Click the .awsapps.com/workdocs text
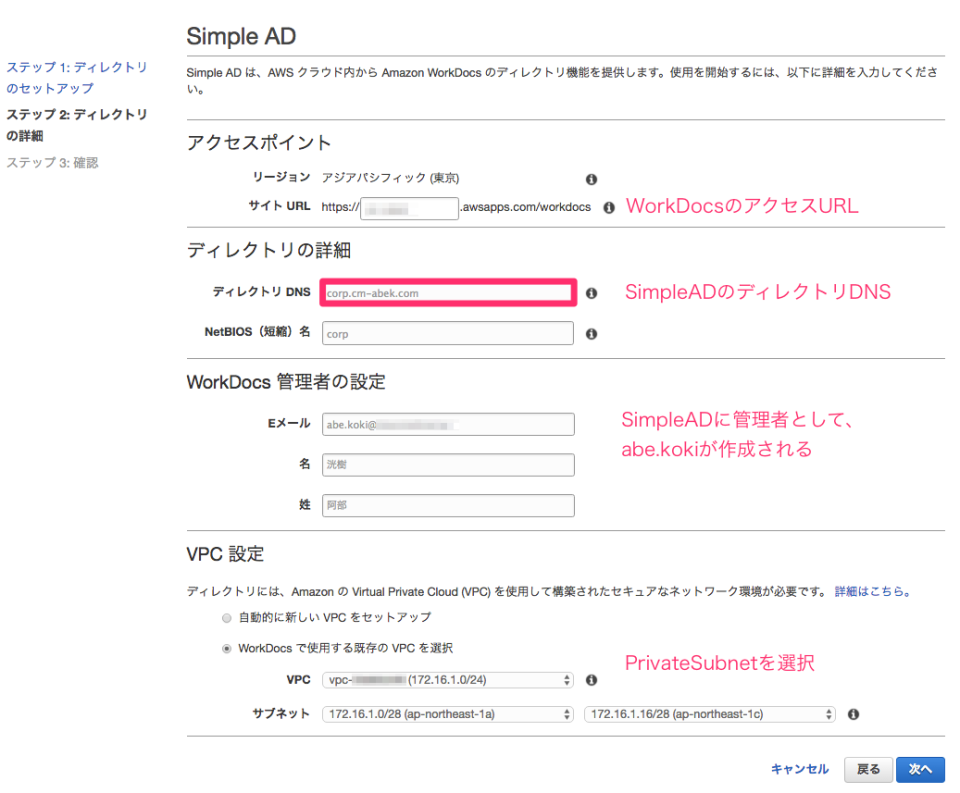Image resolution: width=960 pixels, height=793 pixels. [x=526, y=207]
